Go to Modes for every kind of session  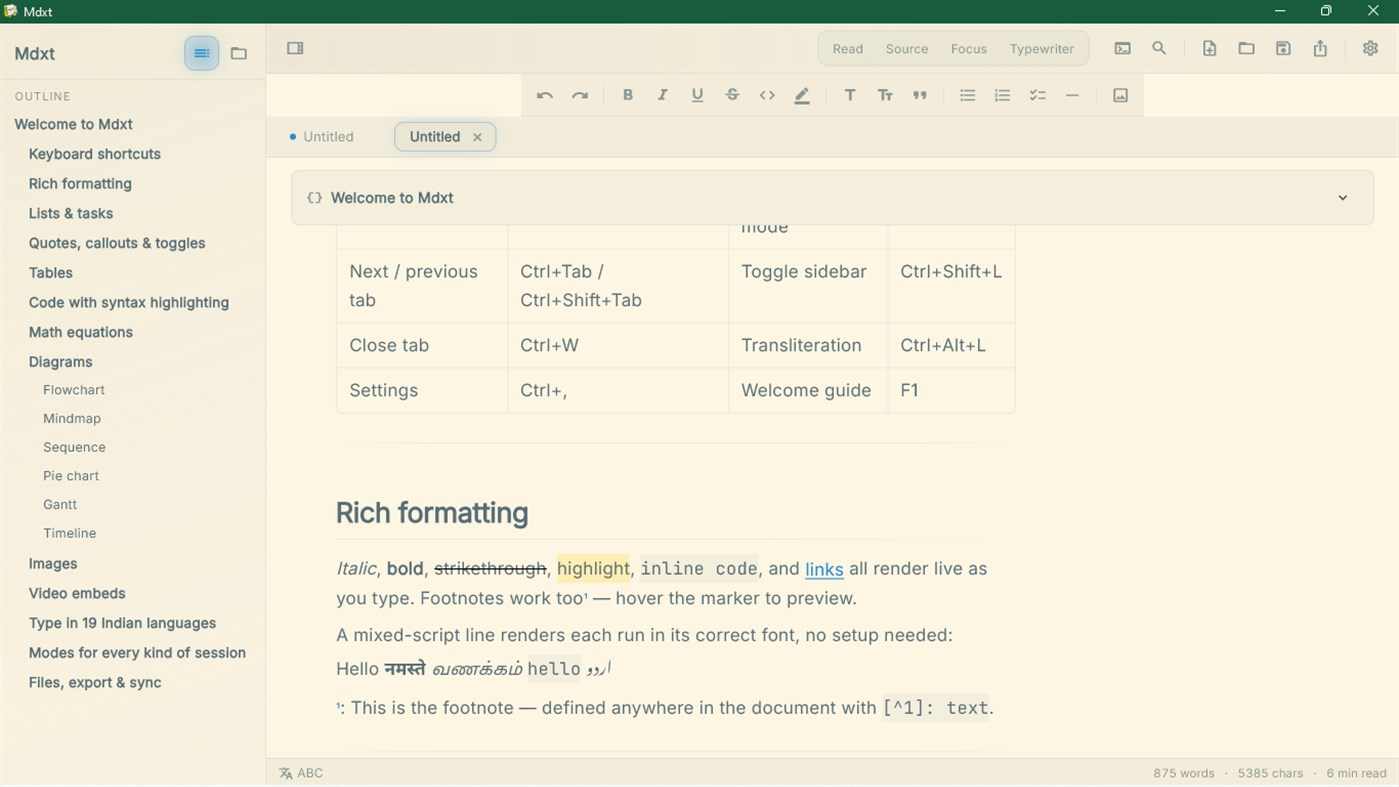(137, 653)
